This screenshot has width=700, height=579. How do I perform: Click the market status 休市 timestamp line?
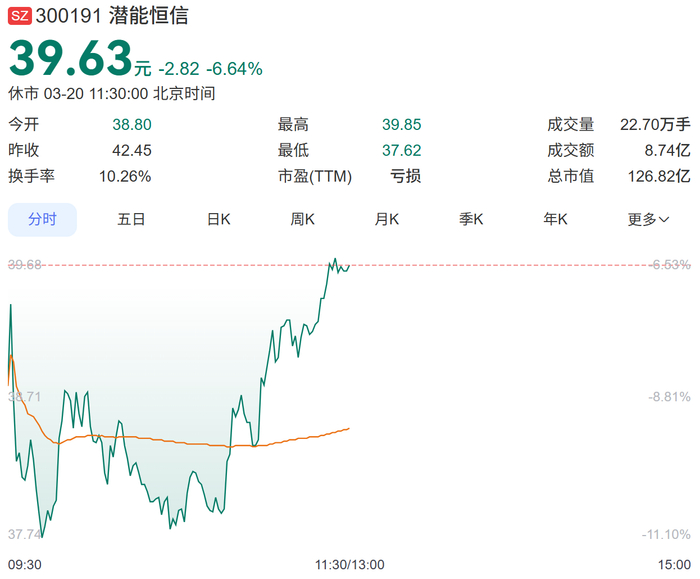point(112,94)
